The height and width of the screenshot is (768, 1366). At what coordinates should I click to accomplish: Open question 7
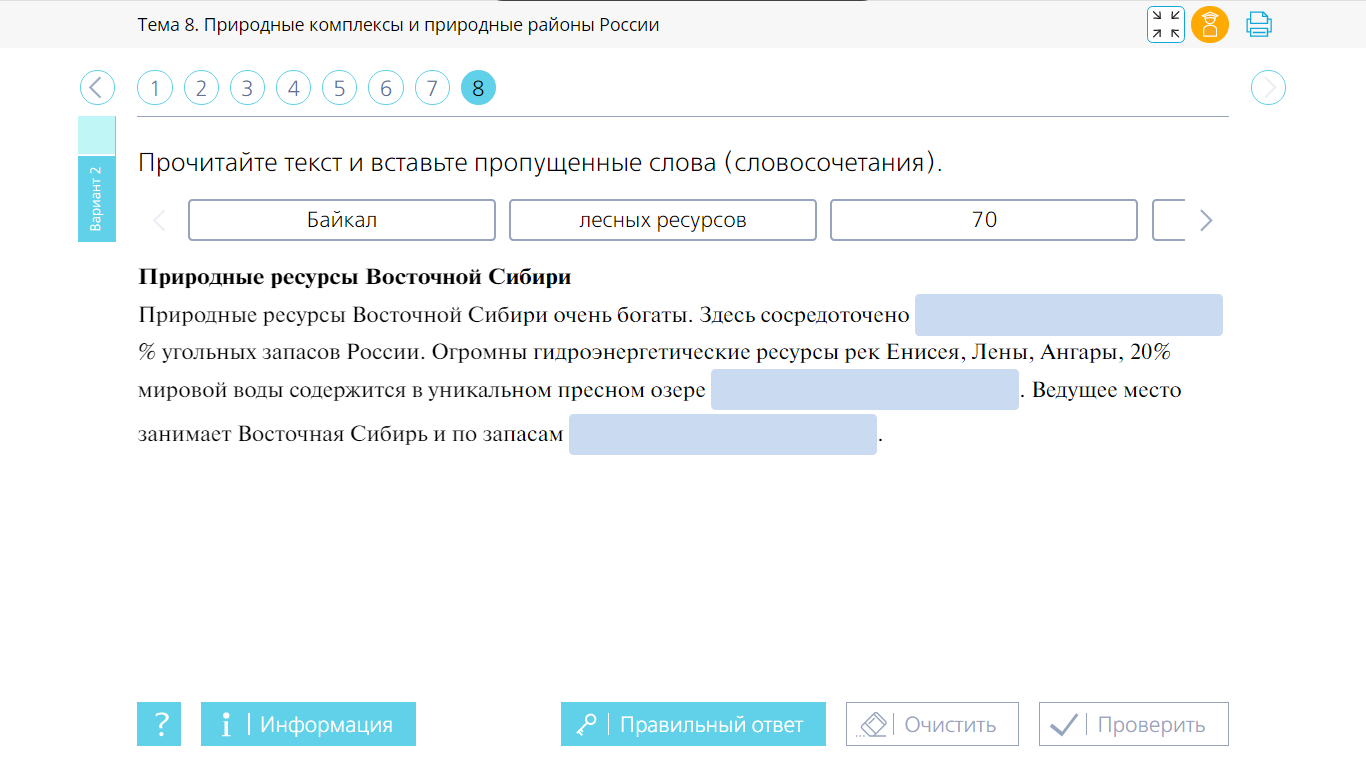431,88
